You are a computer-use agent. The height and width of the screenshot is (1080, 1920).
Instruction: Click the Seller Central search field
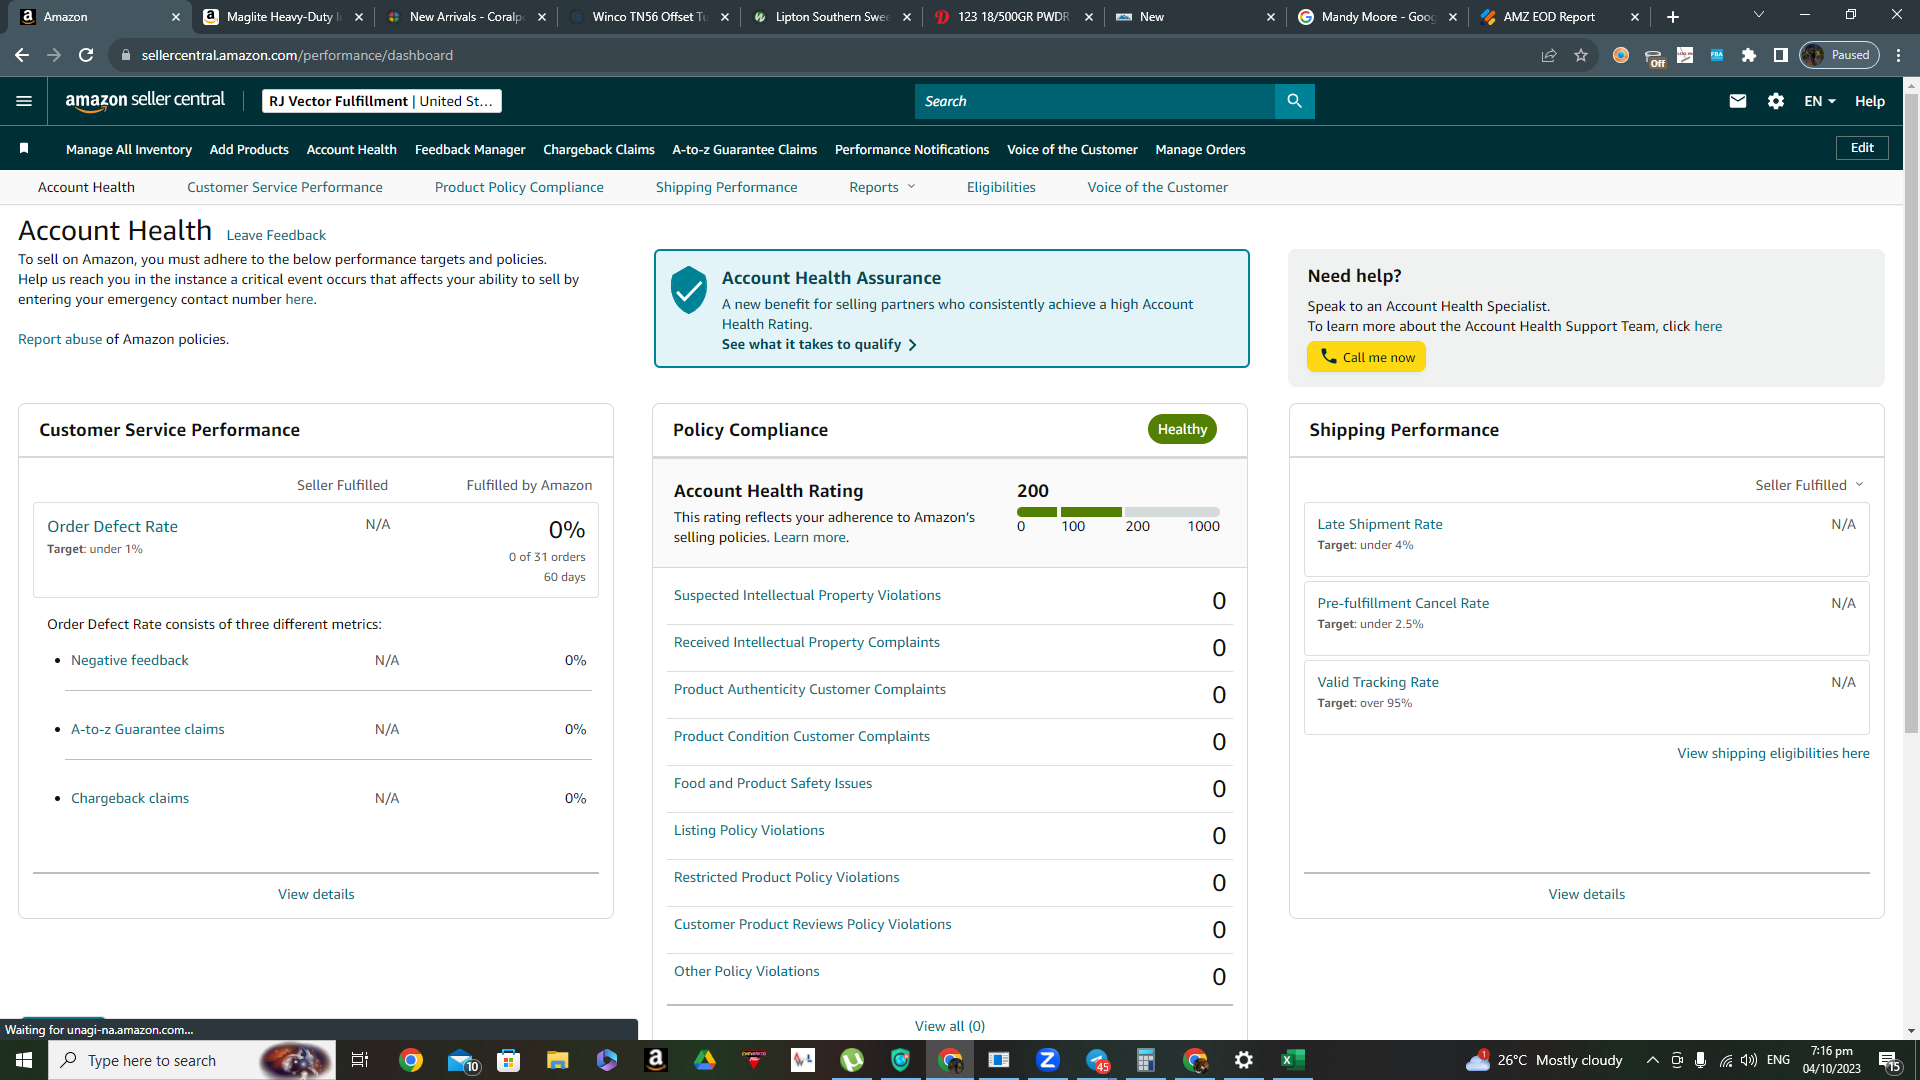[1095, 101]
